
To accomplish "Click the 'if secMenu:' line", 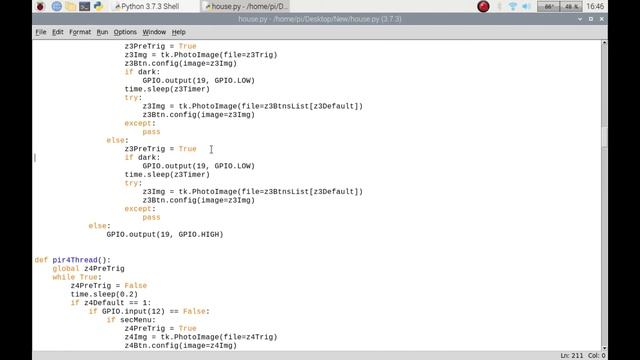I will (131, 320).
